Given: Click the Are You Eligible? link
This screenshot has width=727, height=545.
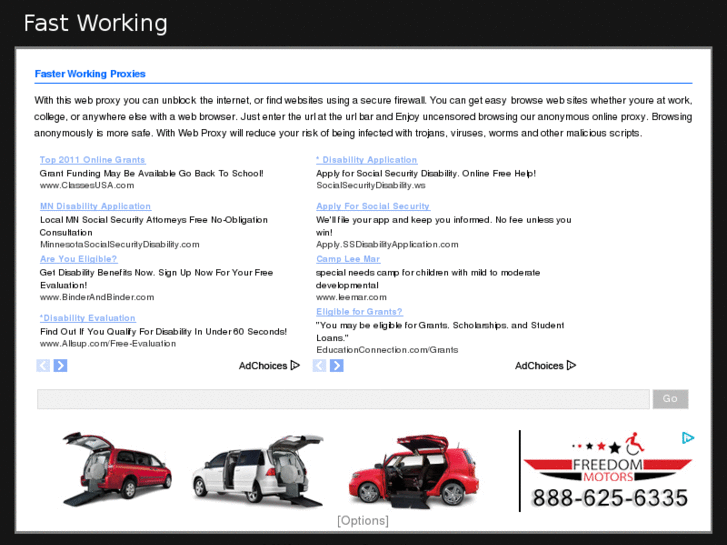Looking at the screenshot, I should [78, 259].
